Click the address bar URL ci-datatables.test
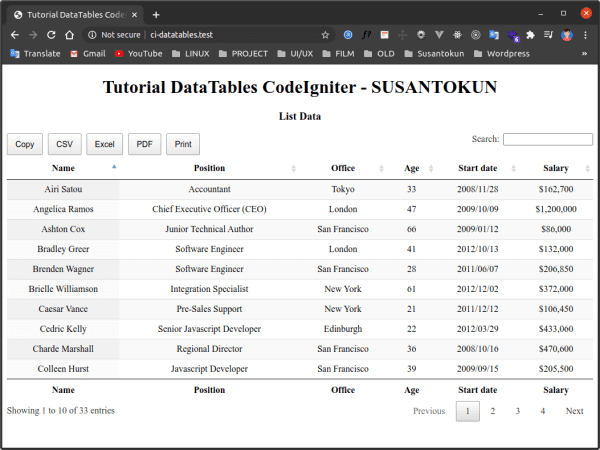Viewport: 600px width, 450px height. 181,35
